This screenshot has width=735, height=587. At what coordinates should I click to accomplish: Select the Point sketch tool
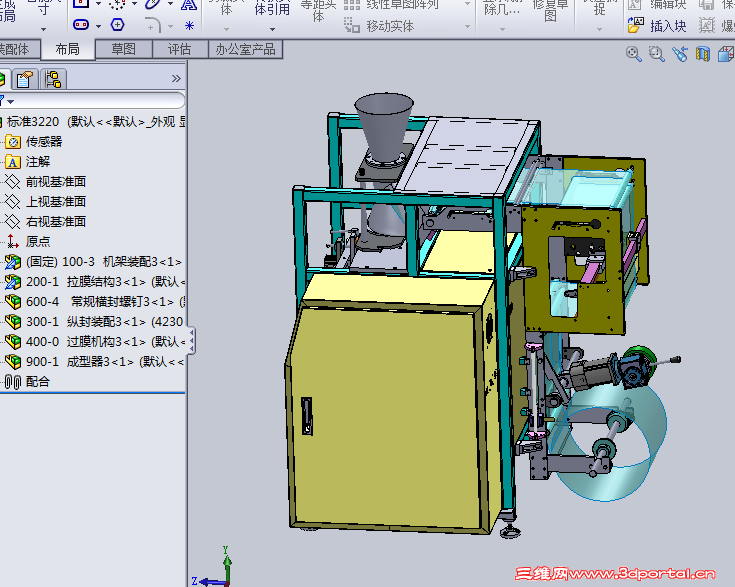(189, 25)
